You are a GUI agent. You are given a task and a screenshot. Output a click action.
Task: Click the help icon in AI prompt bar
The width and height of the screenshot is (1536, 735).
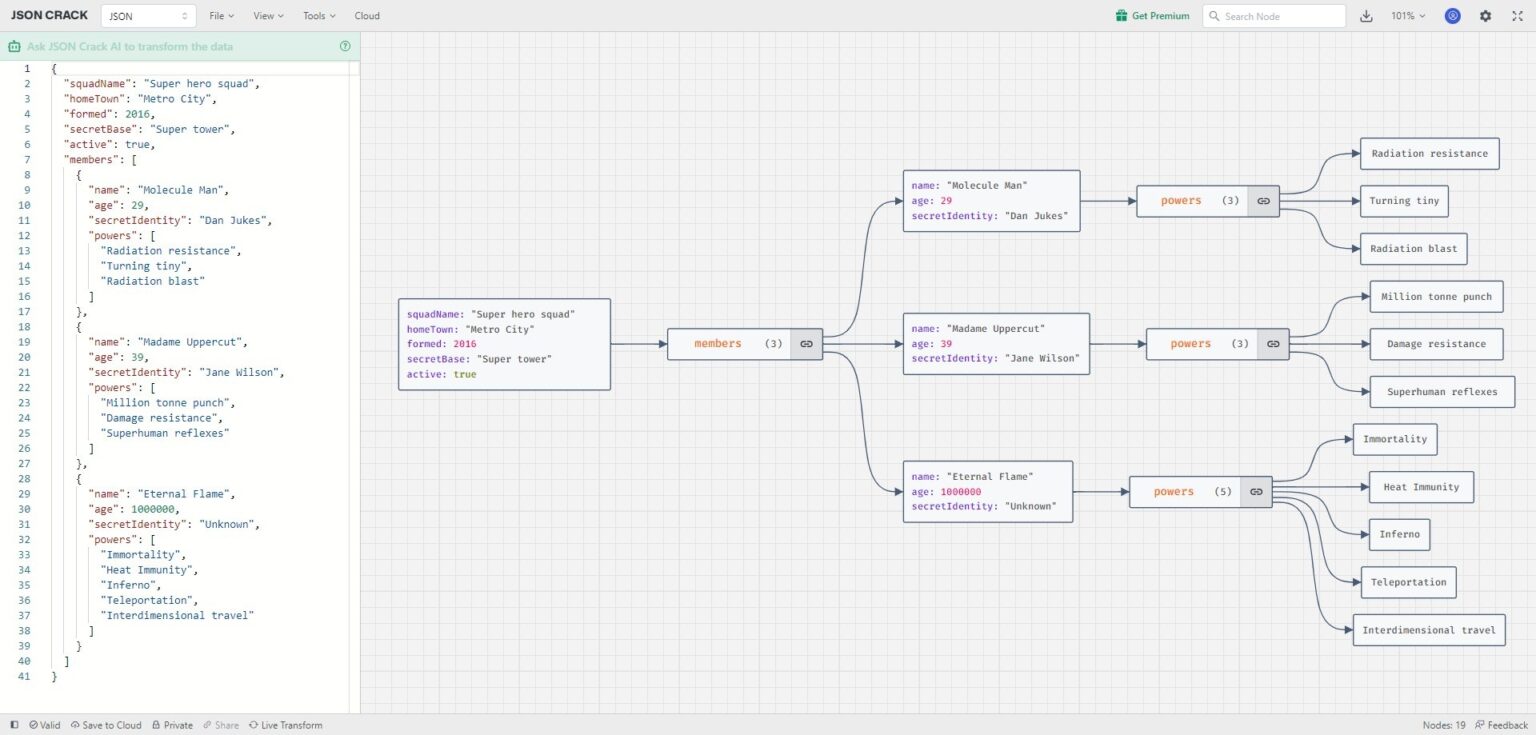pyautogui.click(x=345, y=46)
